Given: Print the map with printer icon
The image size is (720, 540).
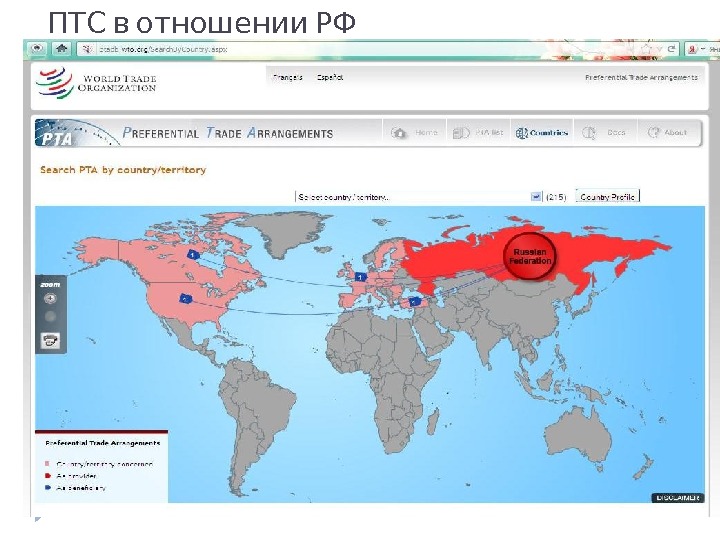Looking at the screenshot, I should coord(51,340).
